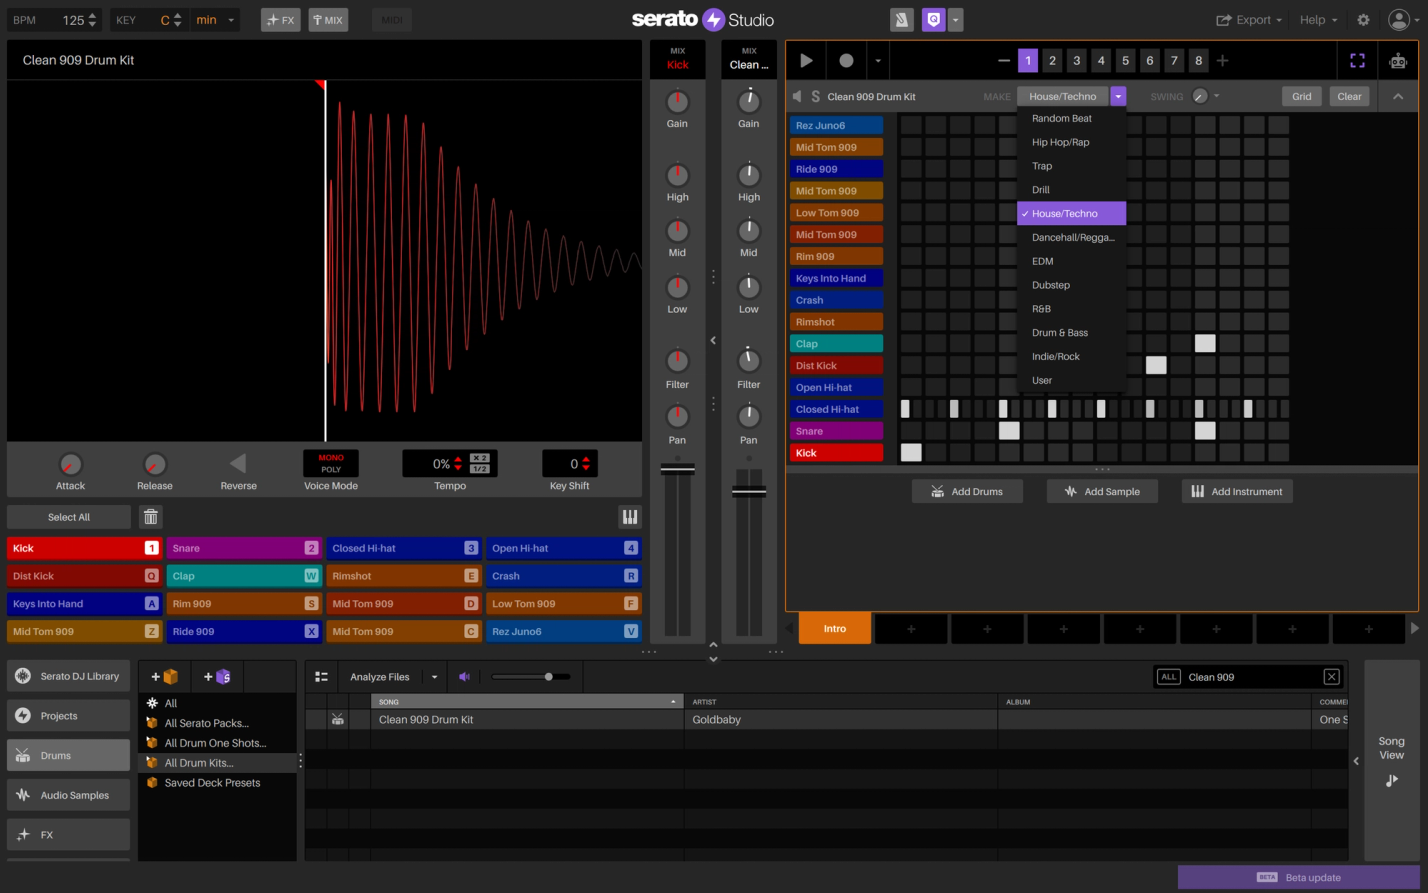Open full screen mode for the sequencer
This screenshot has width=1428, height=893.
click(x=1357, y=60)
